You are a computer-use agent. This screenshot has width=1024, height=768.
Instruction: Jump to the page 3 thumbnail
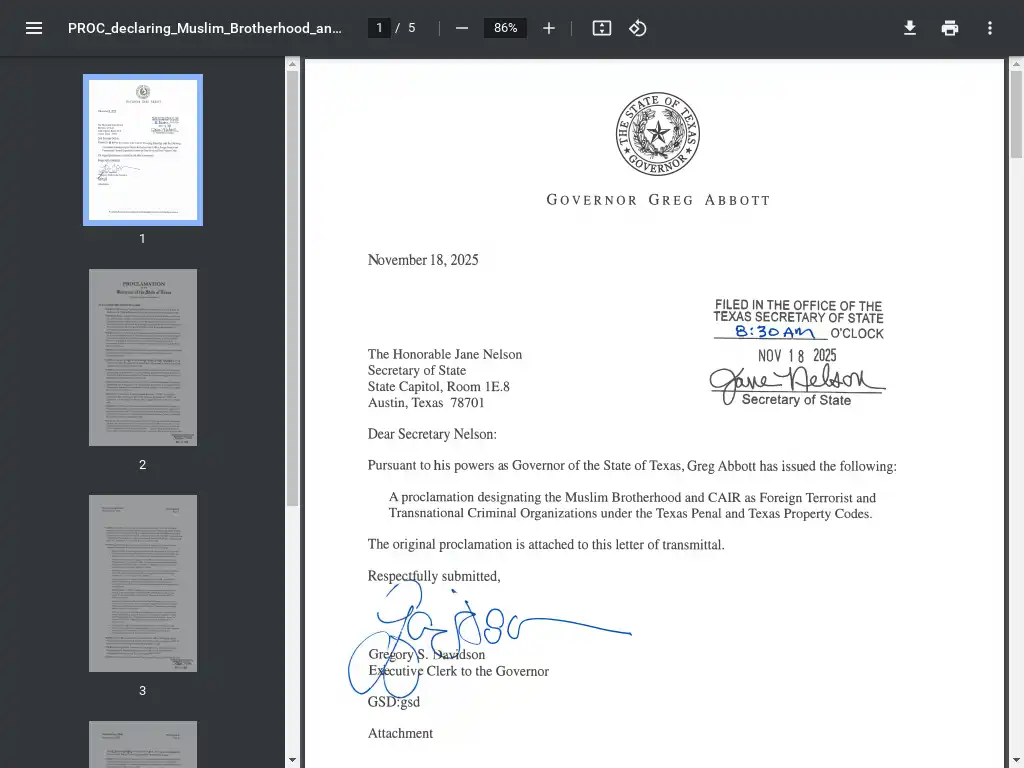143,583
